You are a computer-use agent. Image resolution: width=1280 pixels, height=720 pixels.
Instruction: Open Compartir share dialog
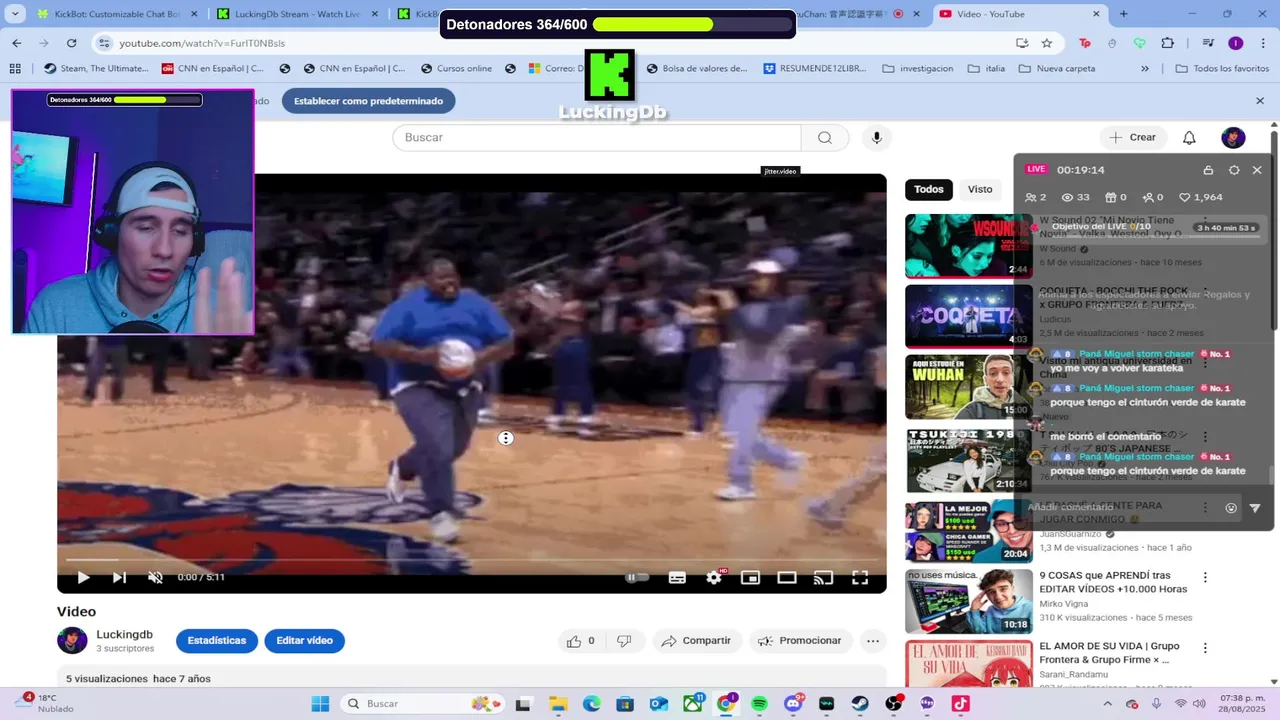696,641
